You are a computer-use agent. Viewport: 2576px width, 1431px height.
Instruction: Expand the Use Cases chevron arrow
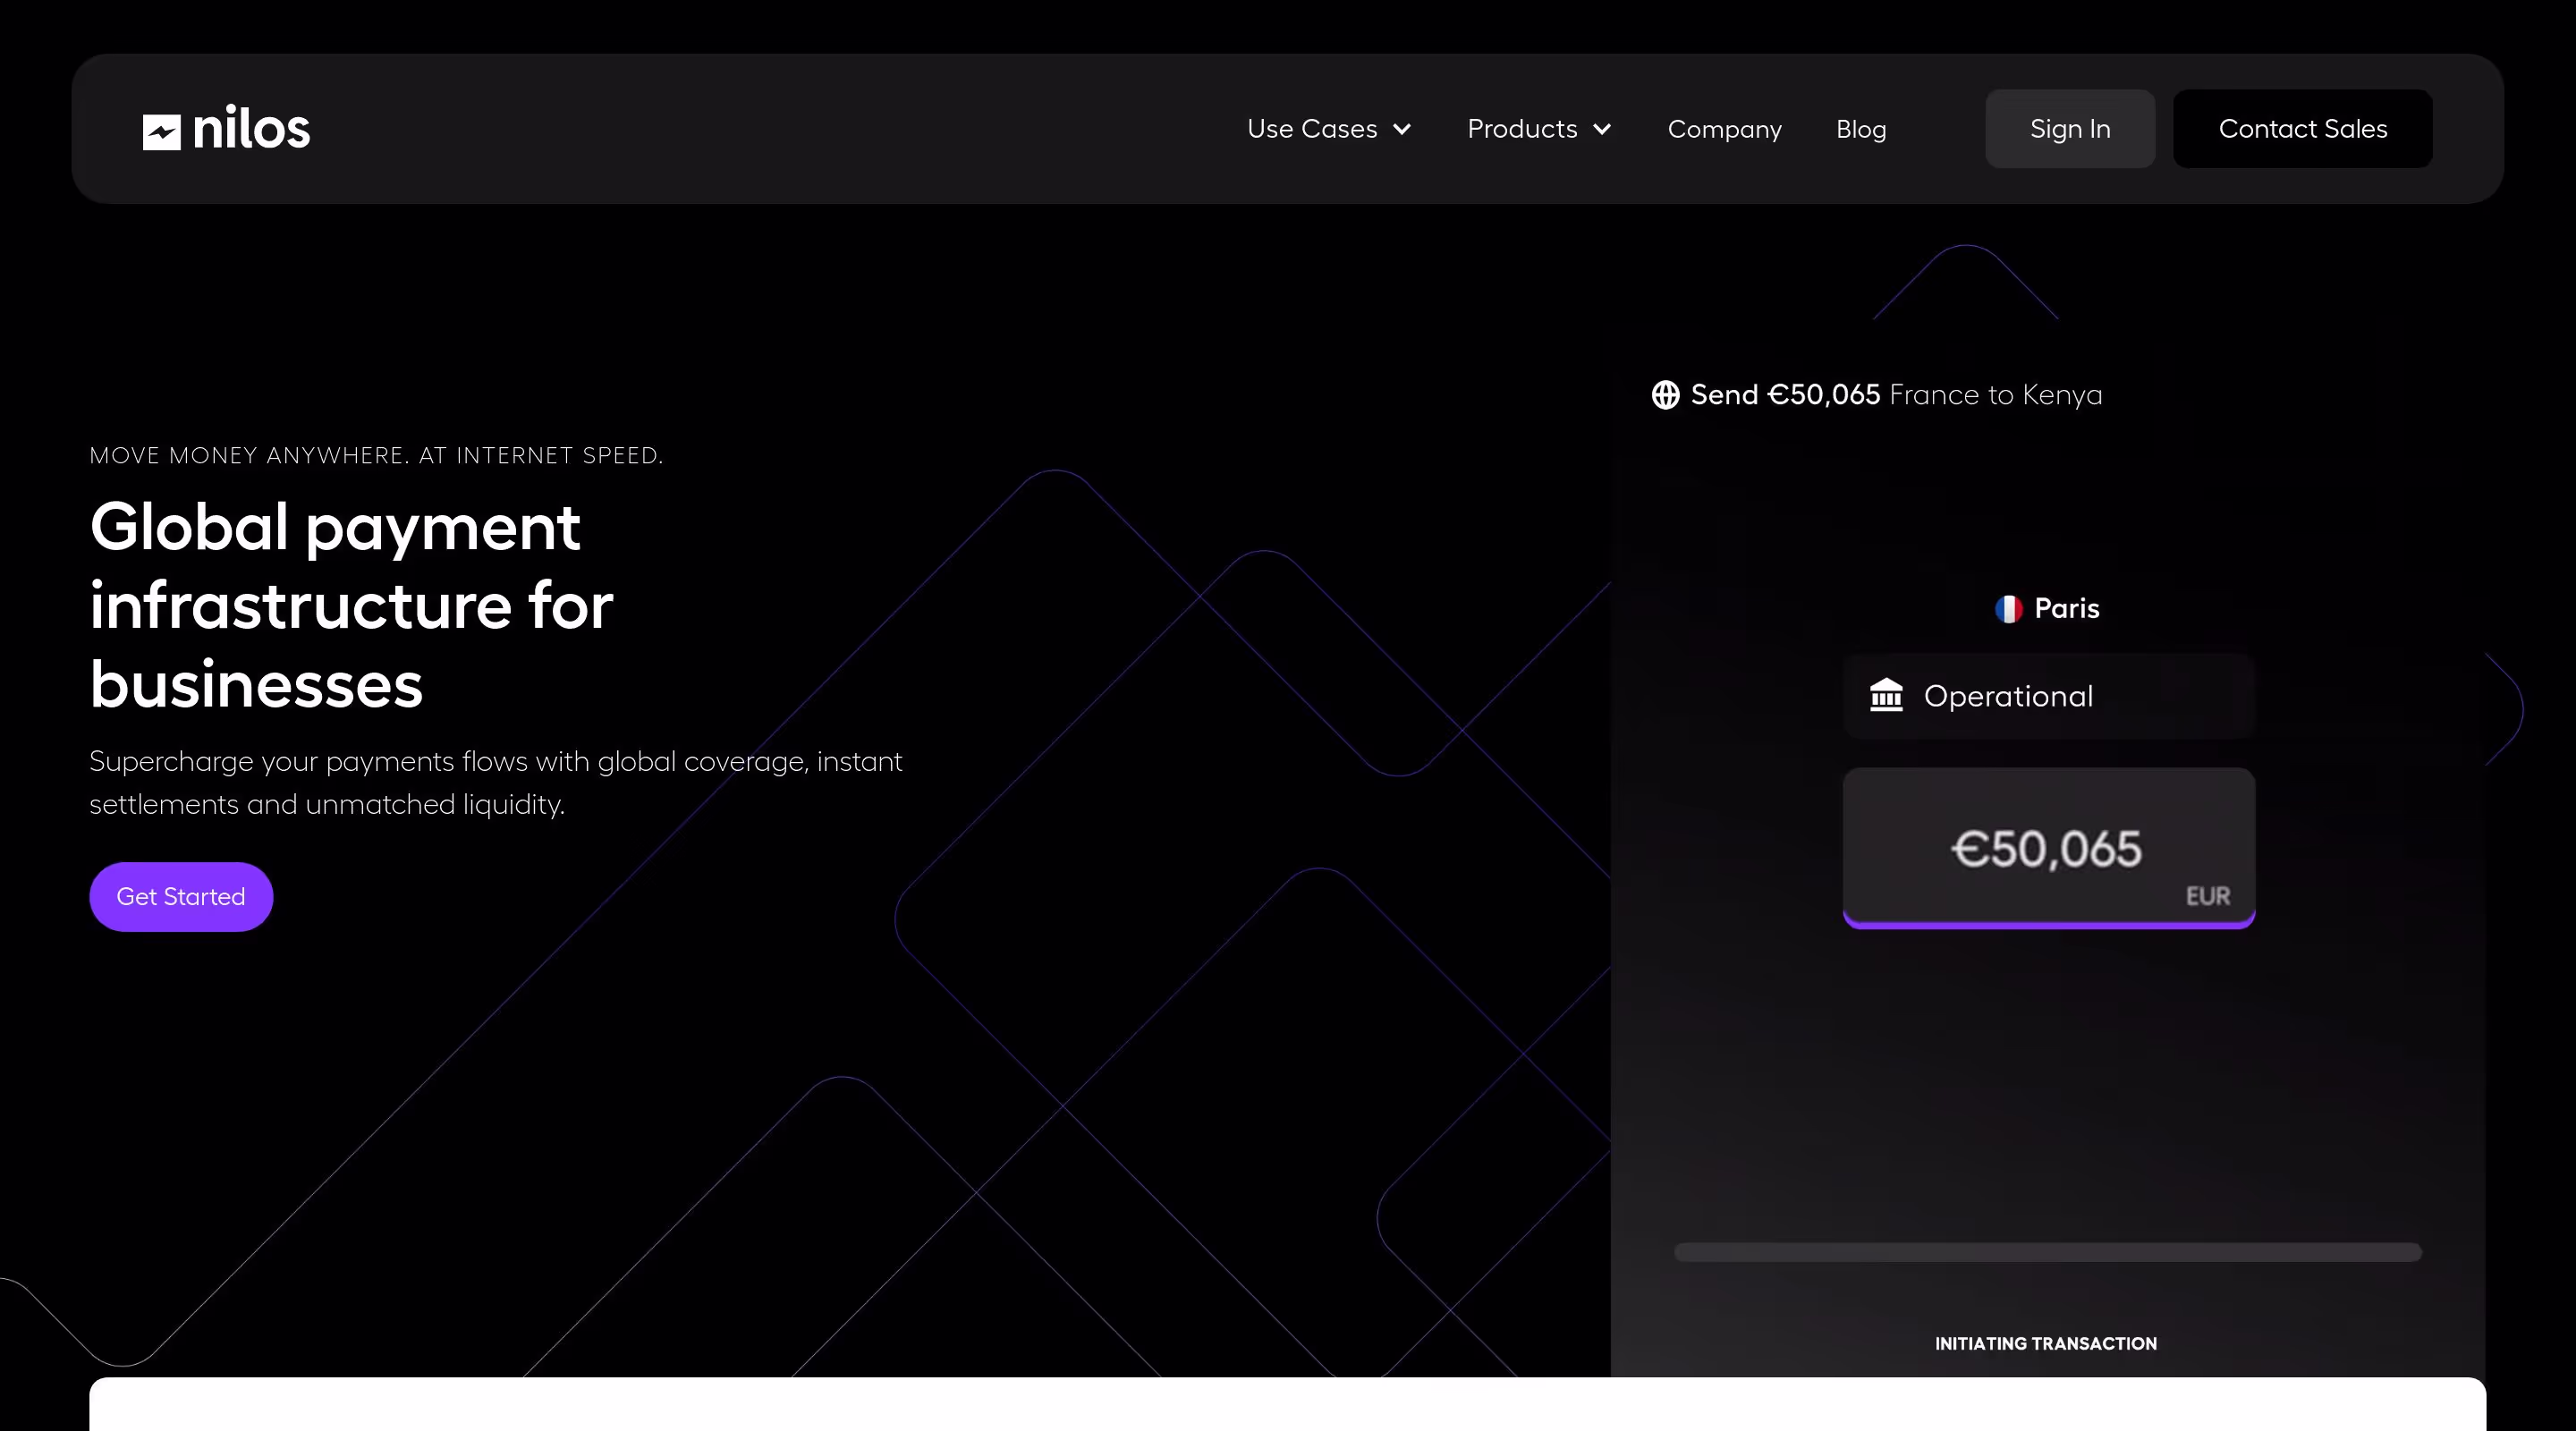coord(1402,130)
